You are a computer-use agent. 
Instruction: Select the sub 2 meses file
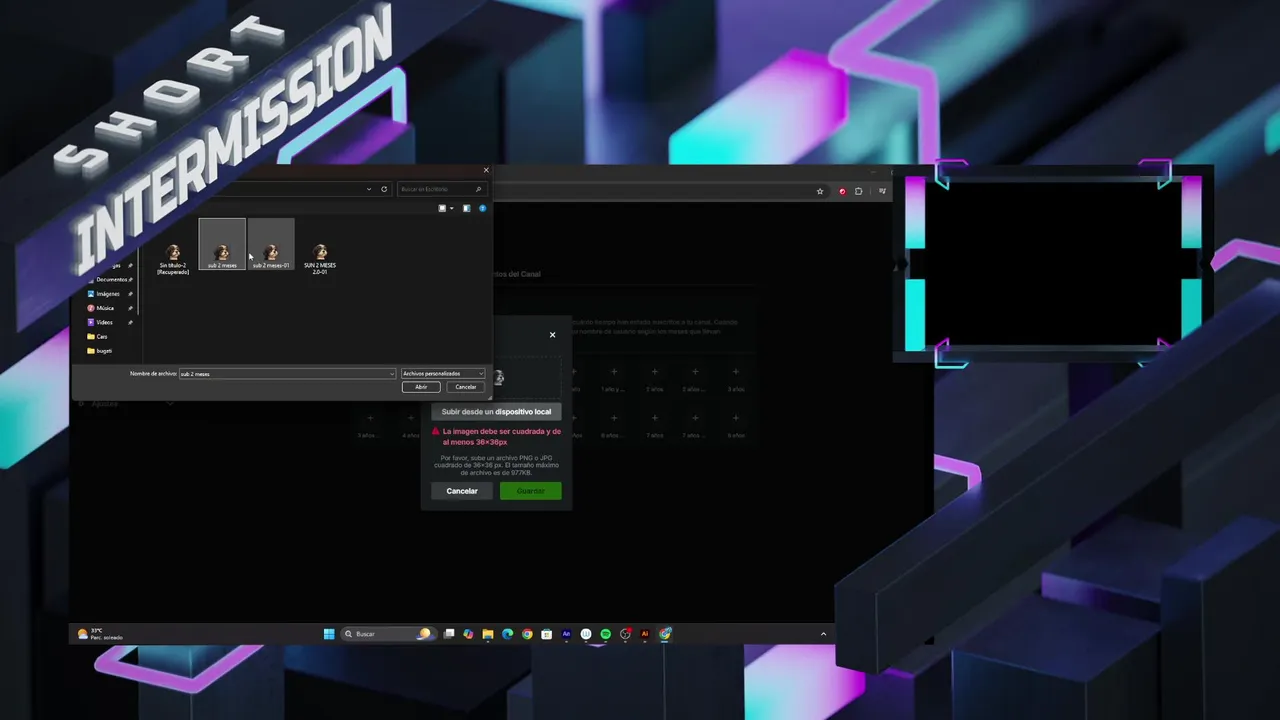tap(222, 245)
